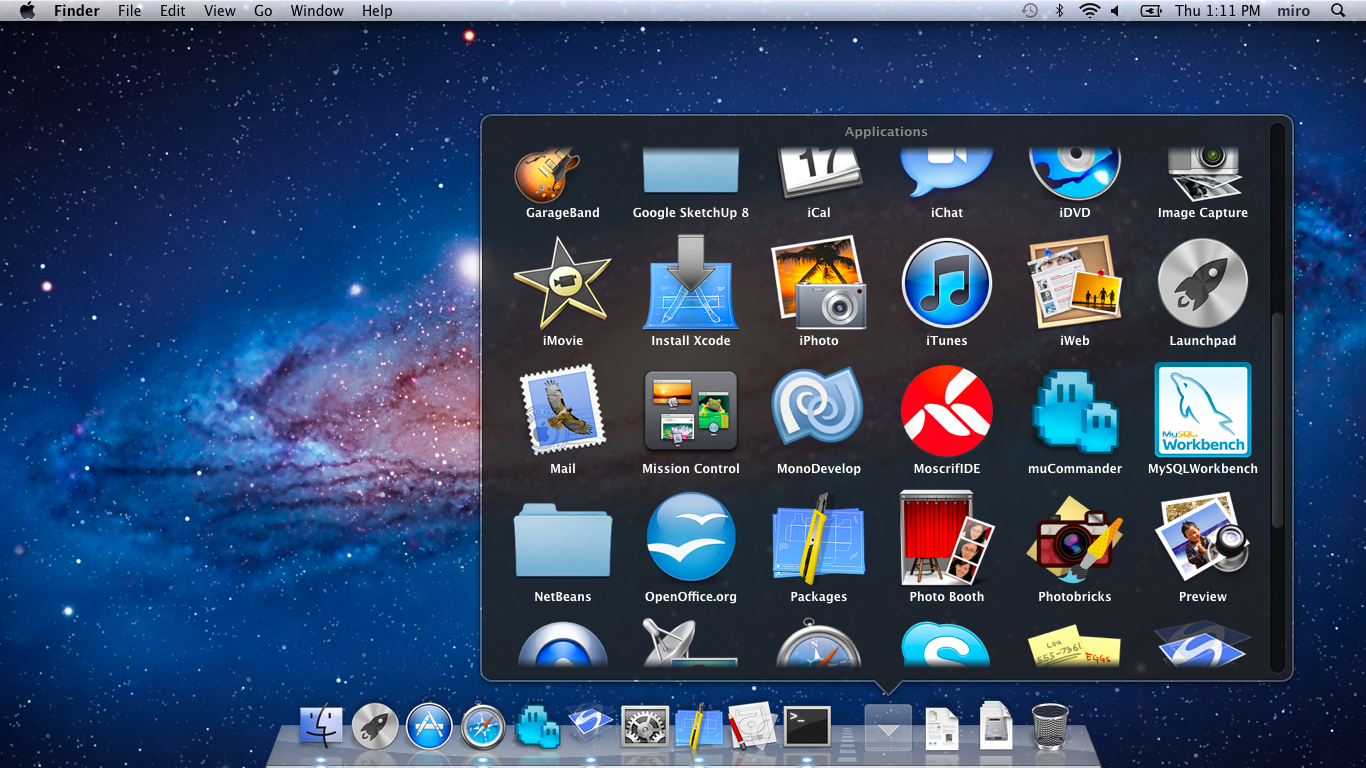Open iPhoto from the Applications grid
The width and height of the screenshot is (1366, 768).
819,282
